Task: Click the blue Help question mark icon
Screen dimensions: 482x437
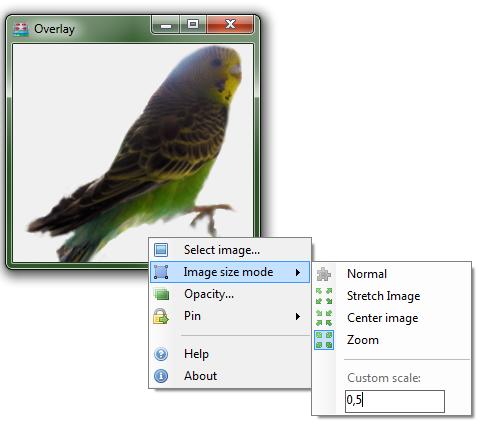Action: pyautogui.click(x=161, y=354)
